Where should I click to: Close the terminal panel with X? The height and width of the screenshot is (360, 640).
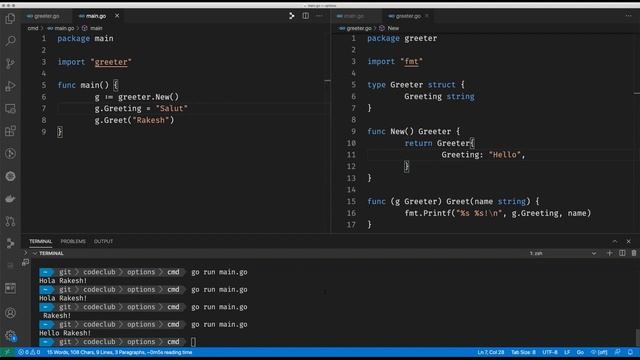(629, 241)
